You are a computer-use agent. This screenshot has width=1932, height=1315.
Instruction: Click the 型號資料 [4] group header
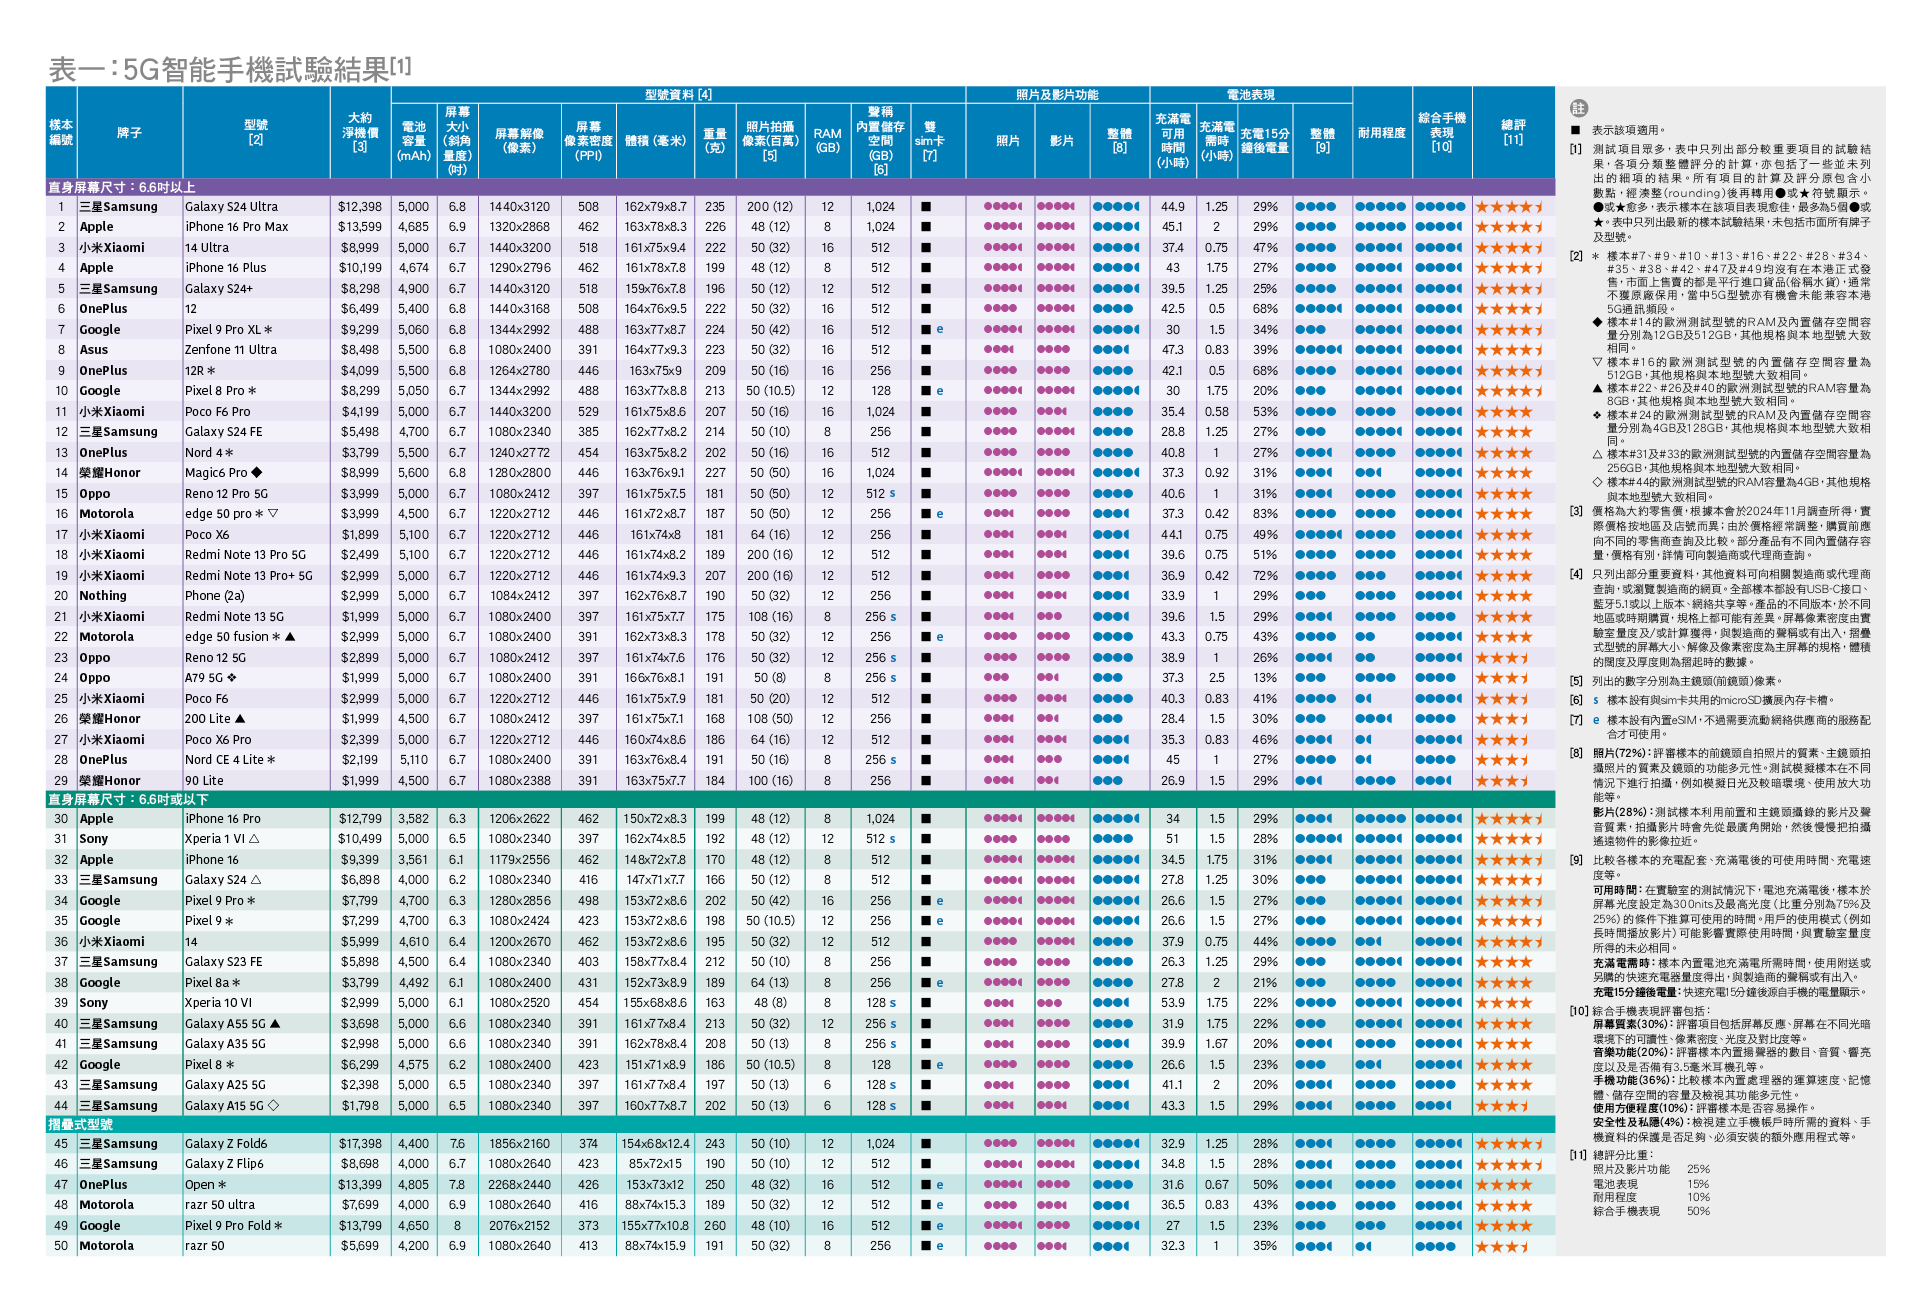[x=678, y=95]
